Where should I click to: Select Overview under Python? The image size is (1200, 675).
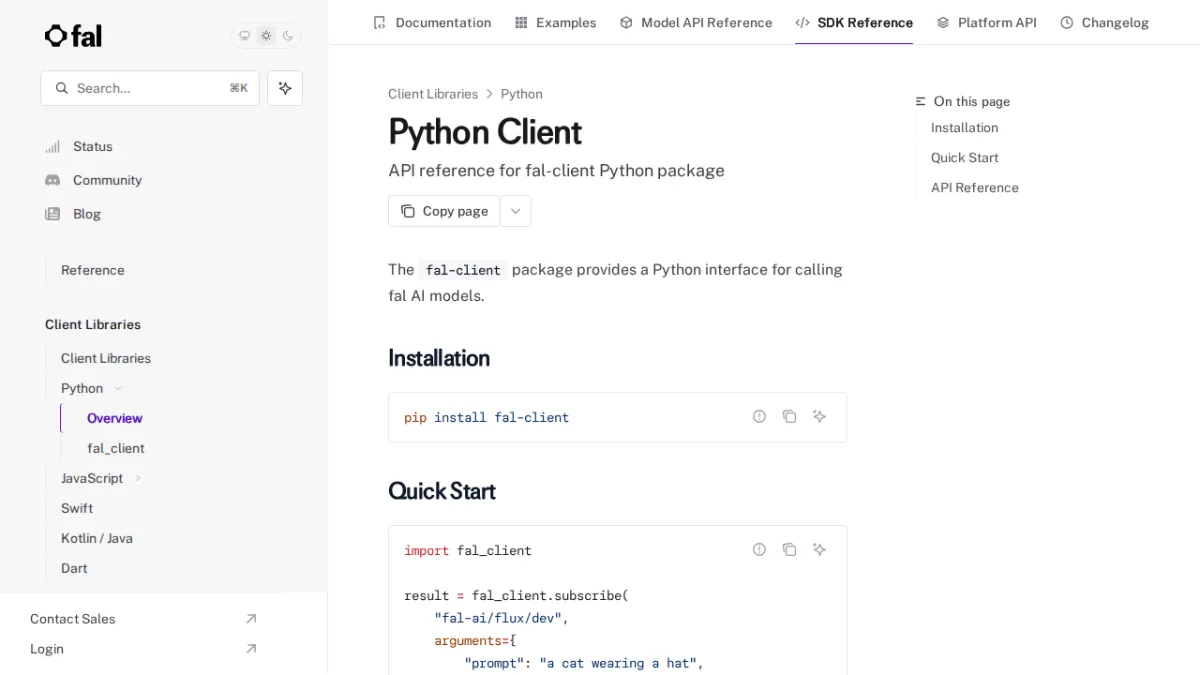[x=115, y=418]
